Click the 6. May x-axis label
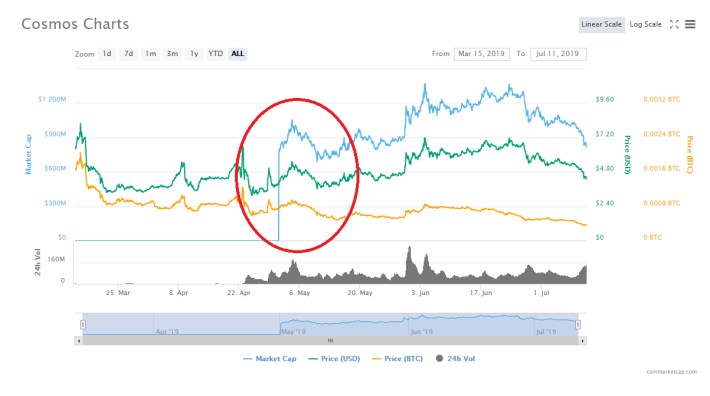This screenshot has width=710, height=396. tap(299, 293)
